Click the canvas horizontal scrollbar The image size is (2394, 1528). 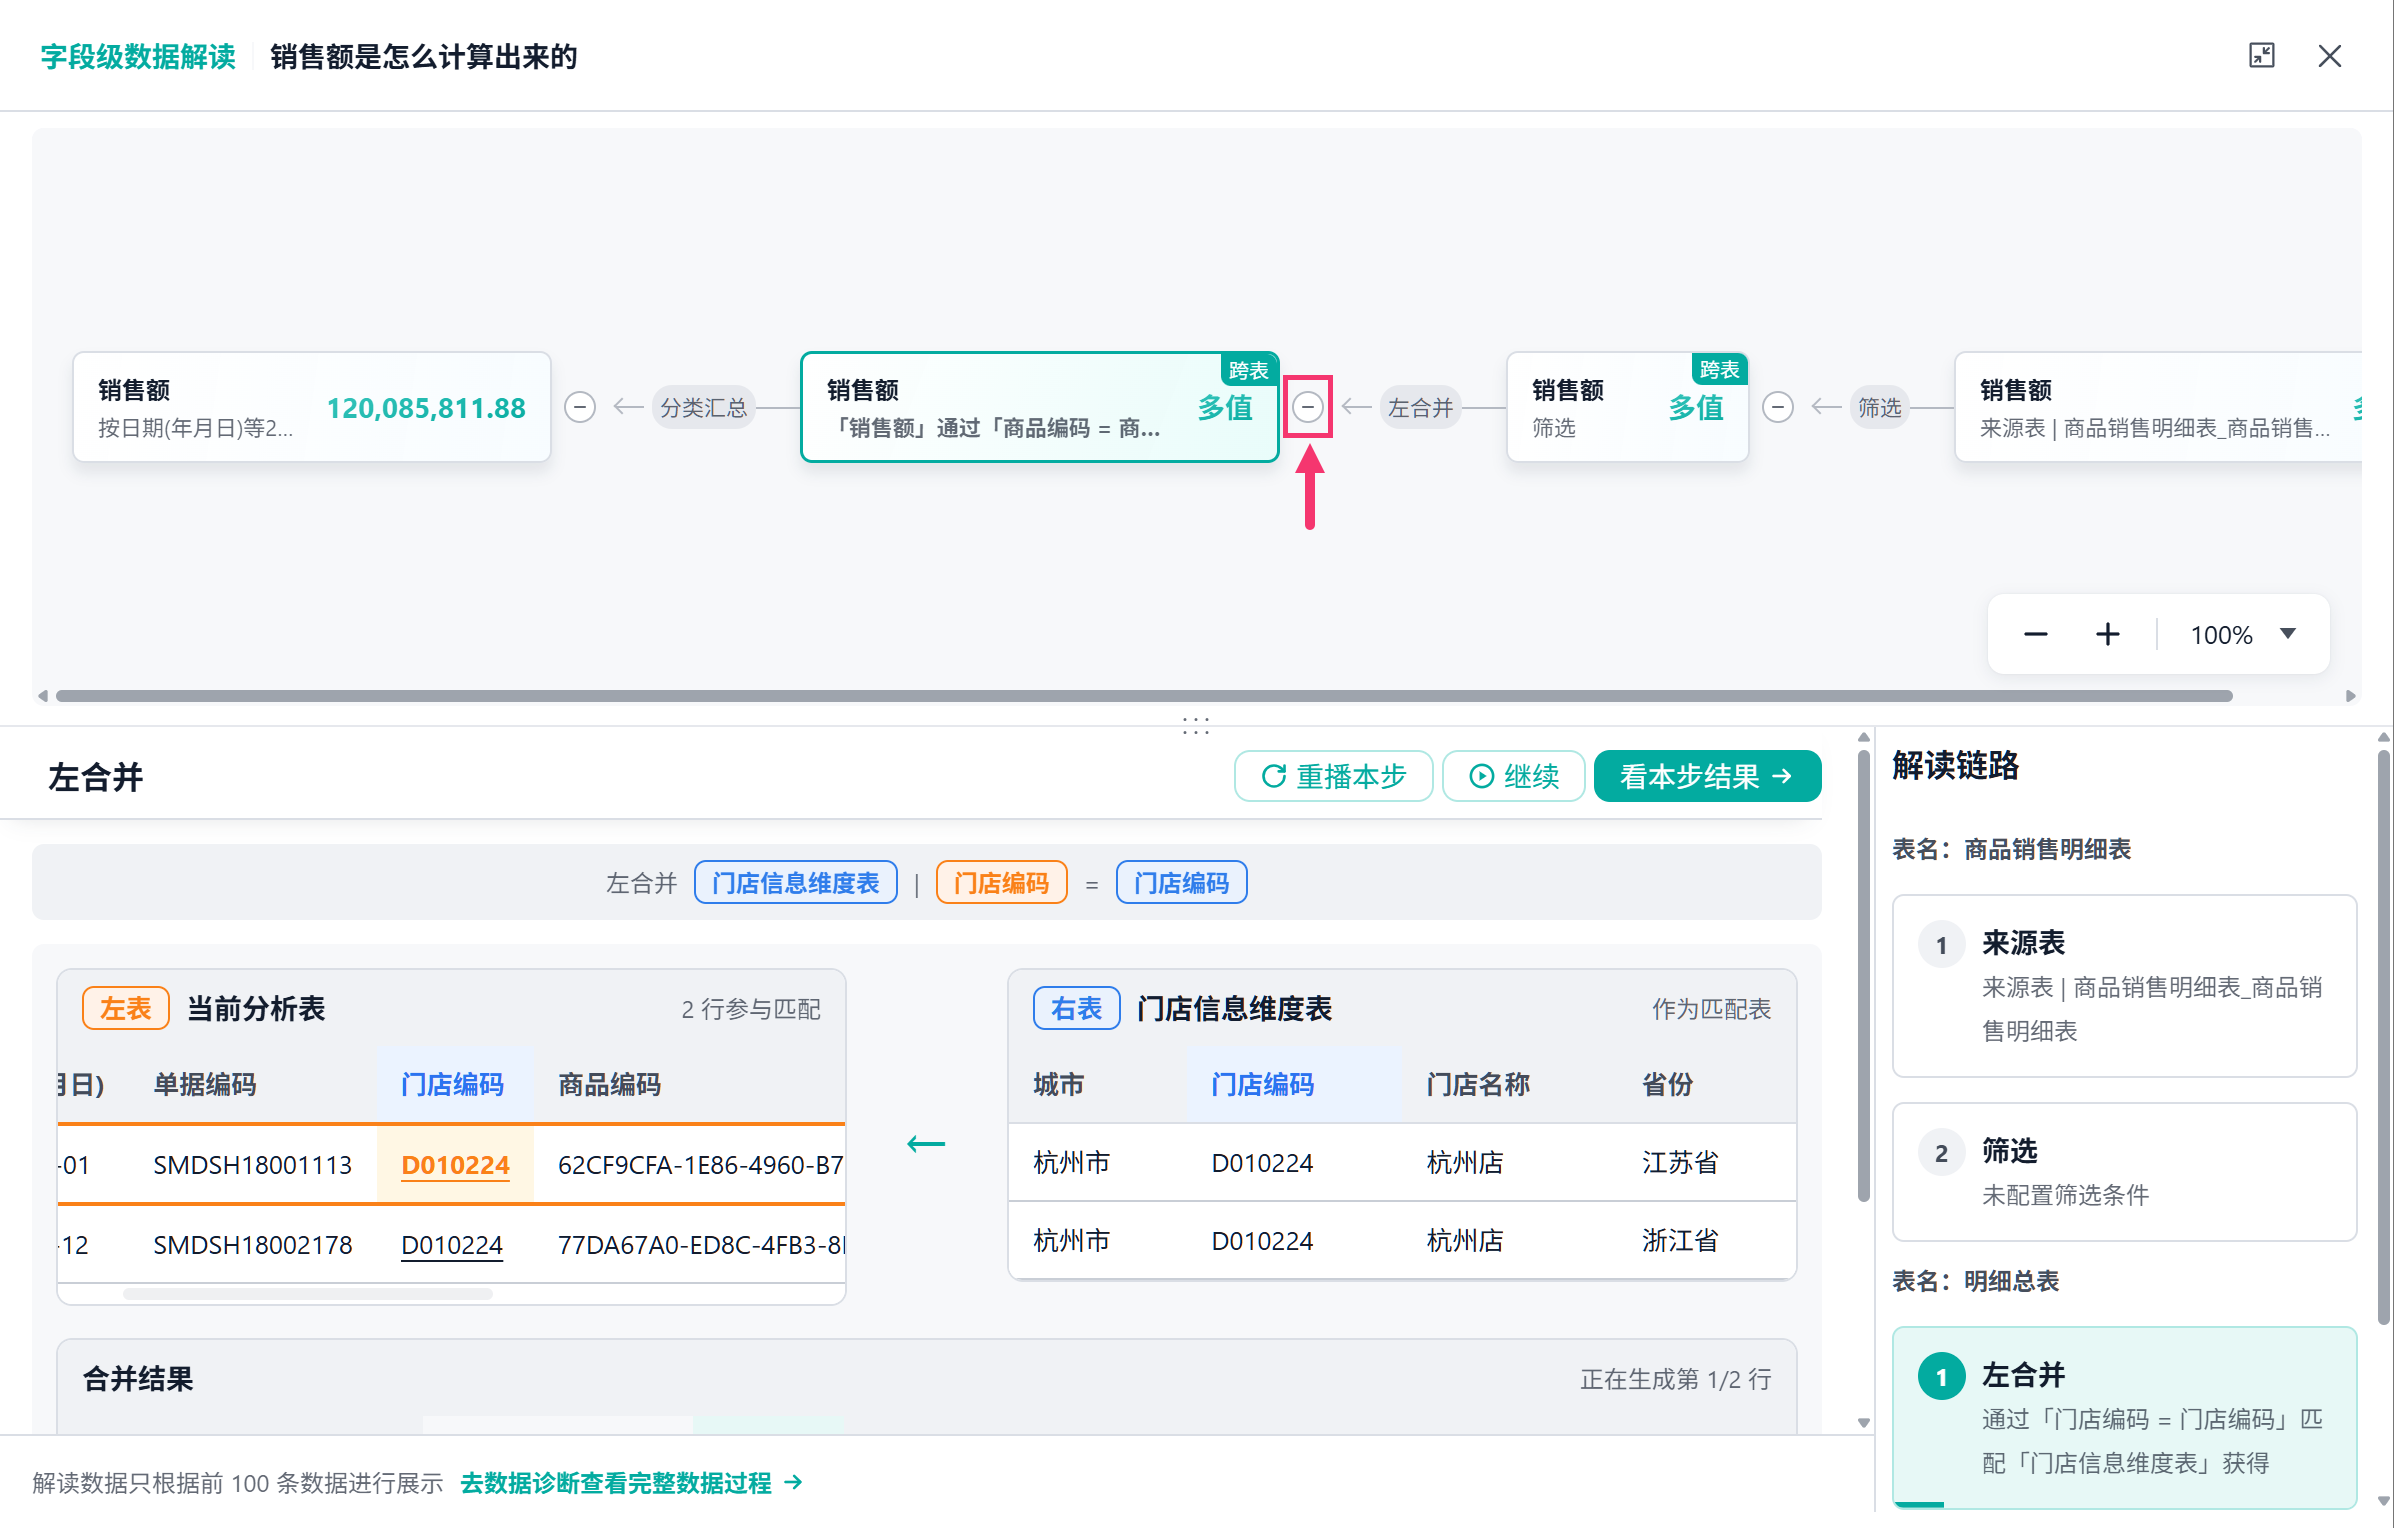pyautogui.click(x=1144, y=696)
